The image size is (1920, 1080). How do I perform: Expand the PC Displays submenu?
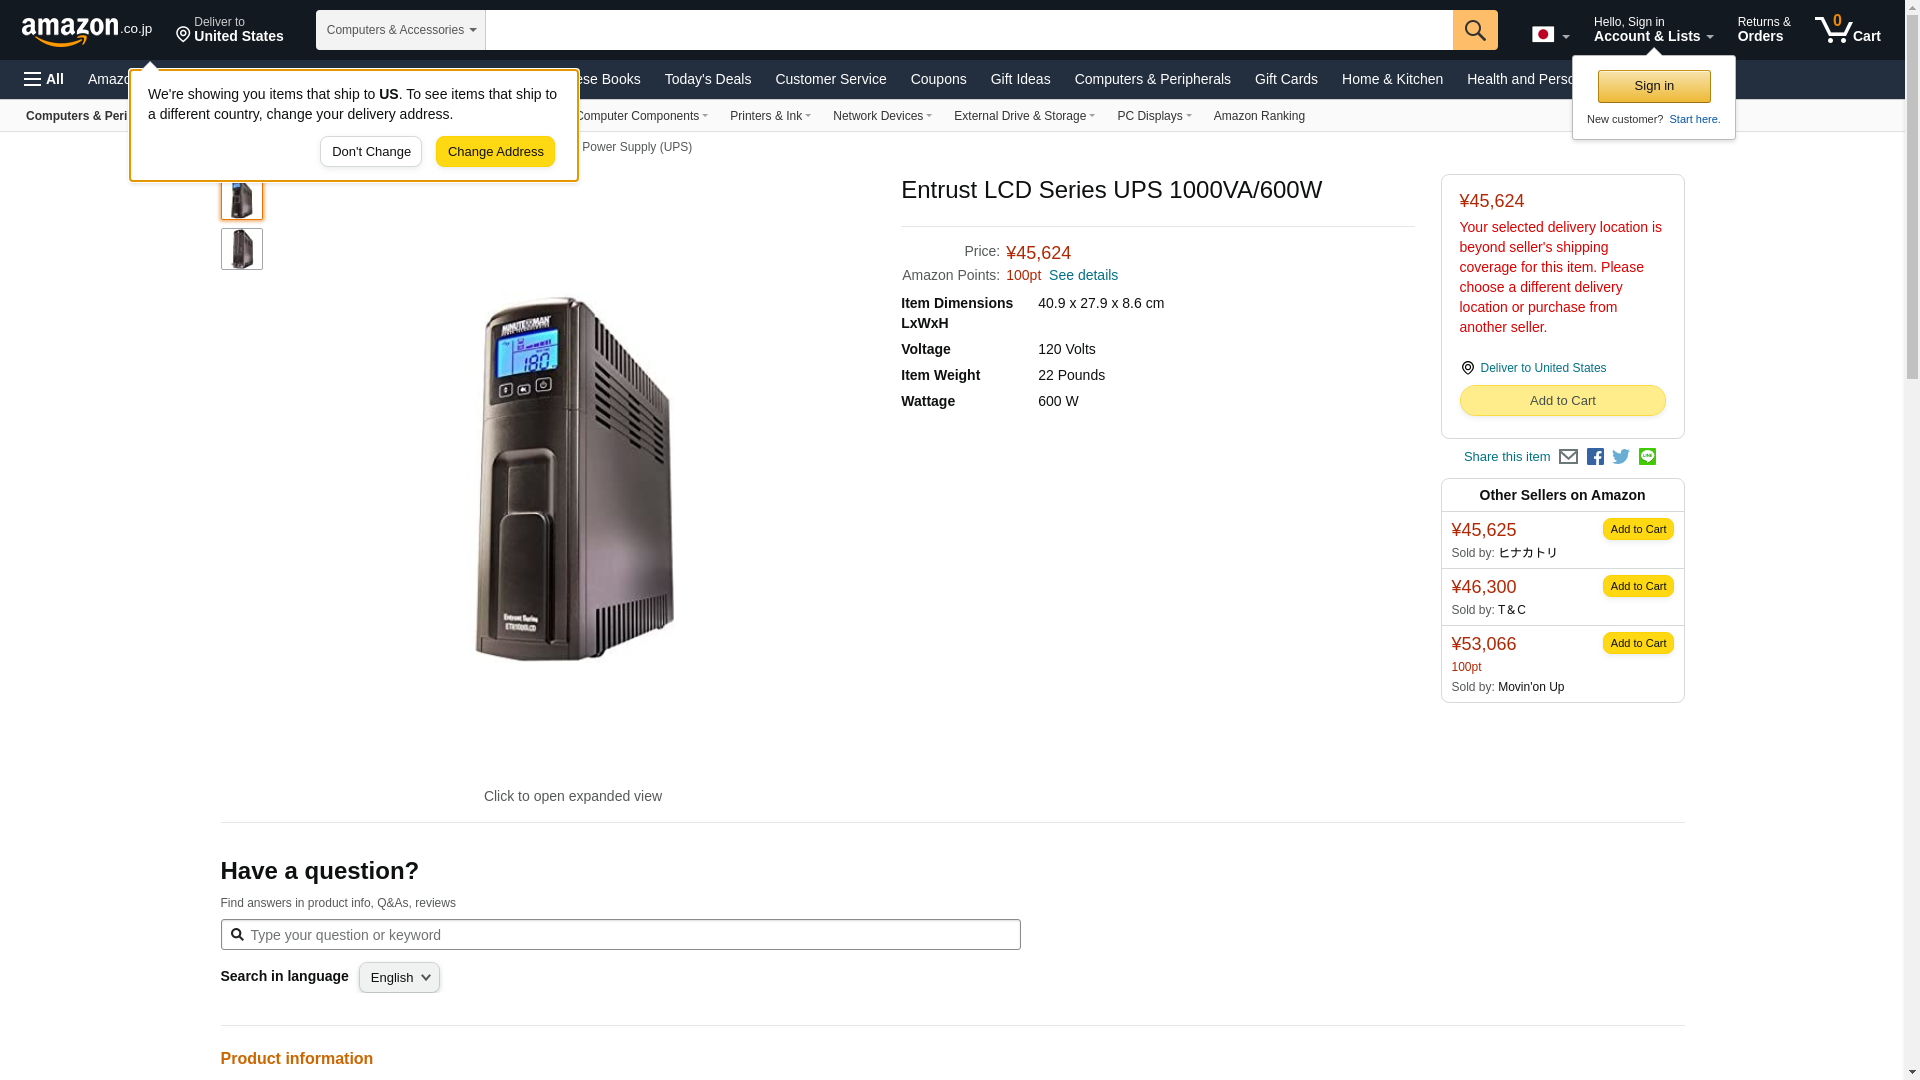[1153, 116]
